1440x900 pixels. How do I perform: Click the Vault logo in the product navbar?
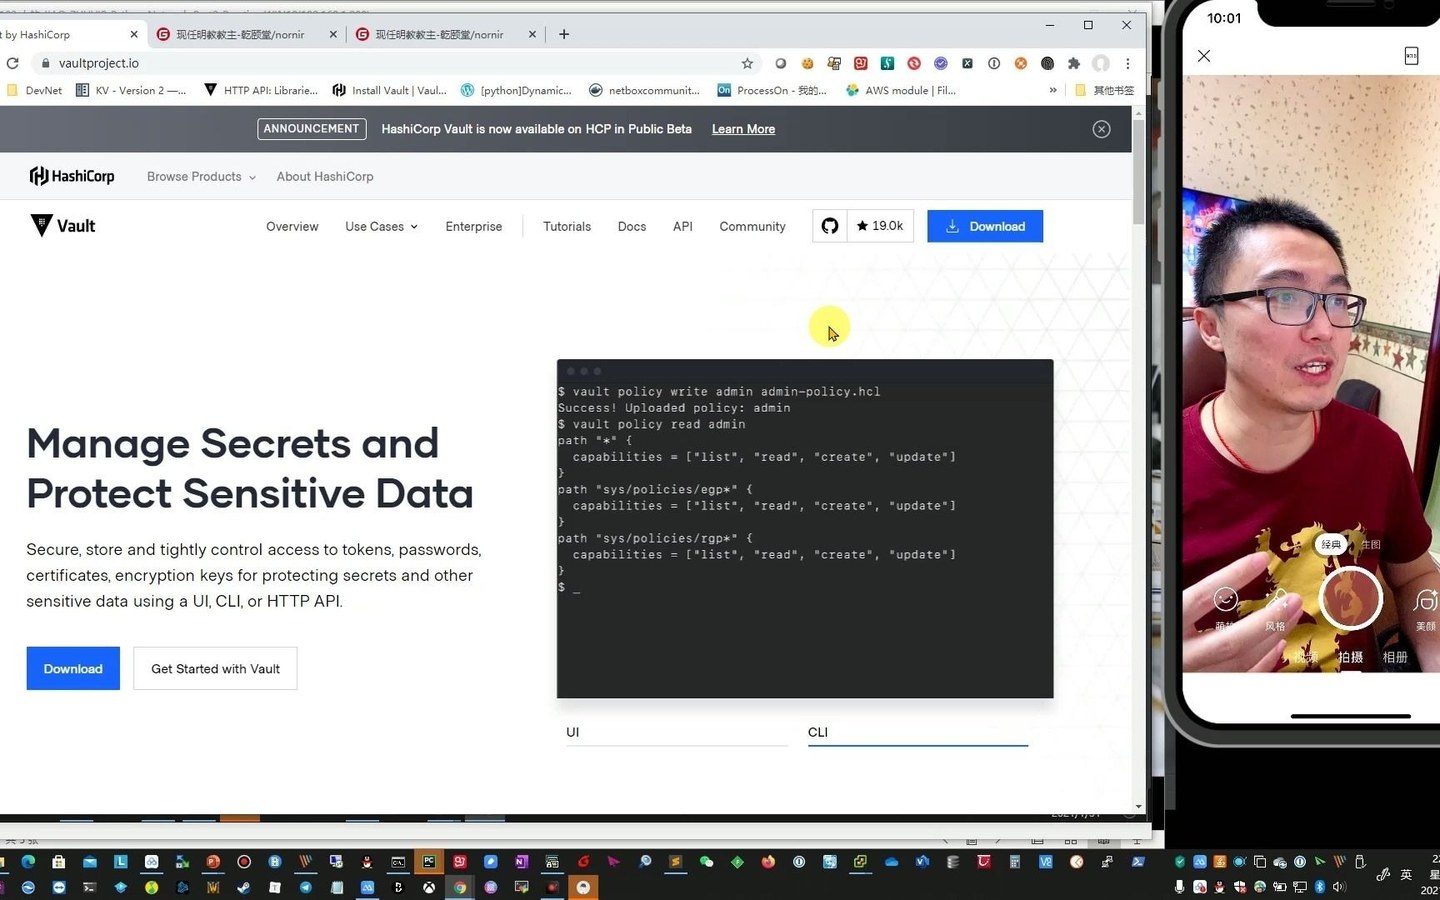pyautogui.click(x=63, y=226)
